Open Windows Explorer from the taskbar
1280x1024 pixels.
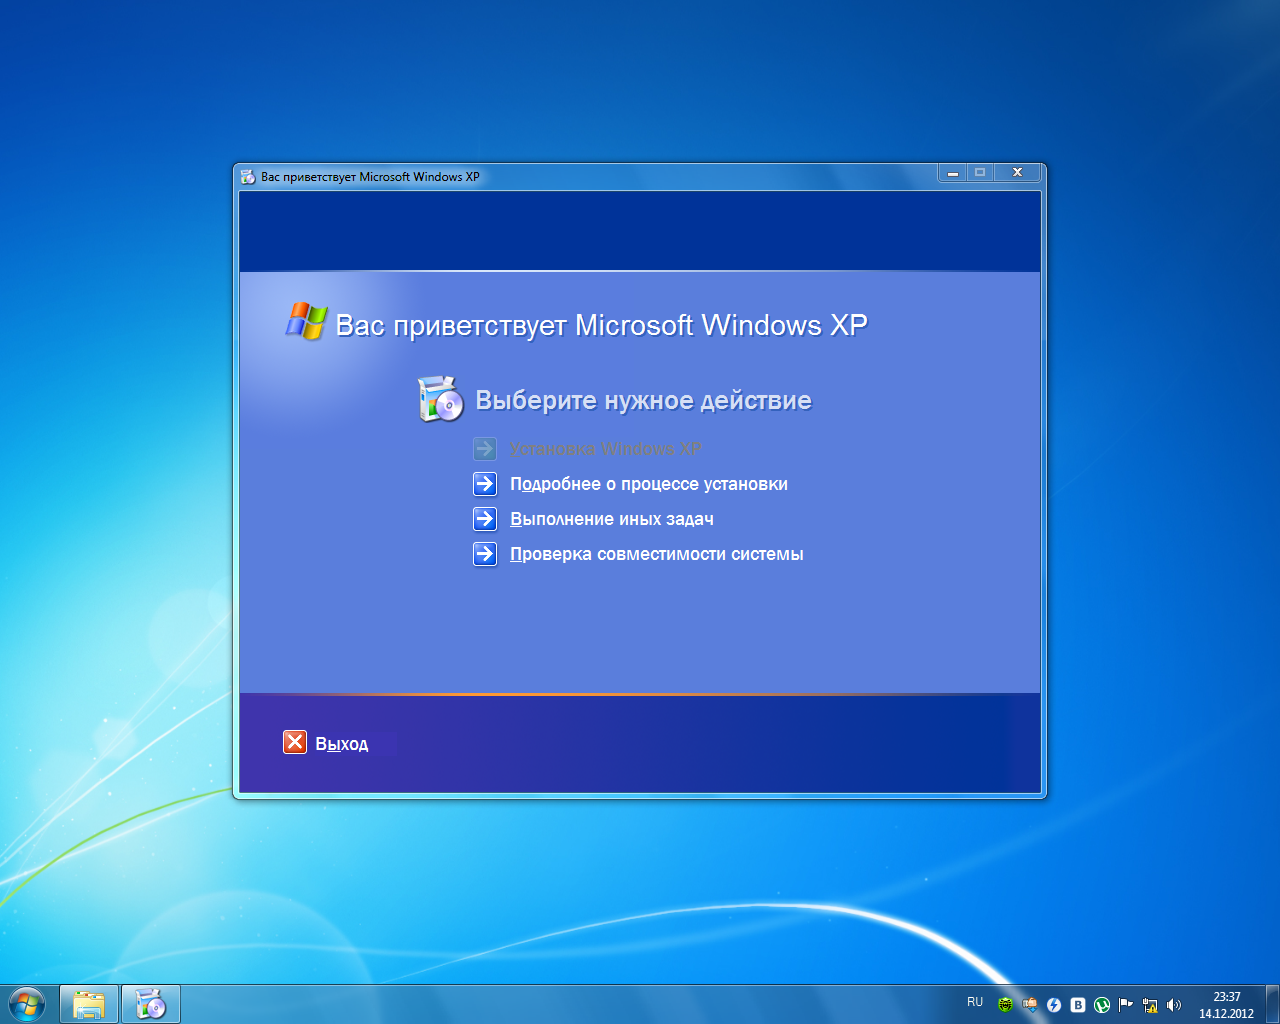click(89, 1004)
